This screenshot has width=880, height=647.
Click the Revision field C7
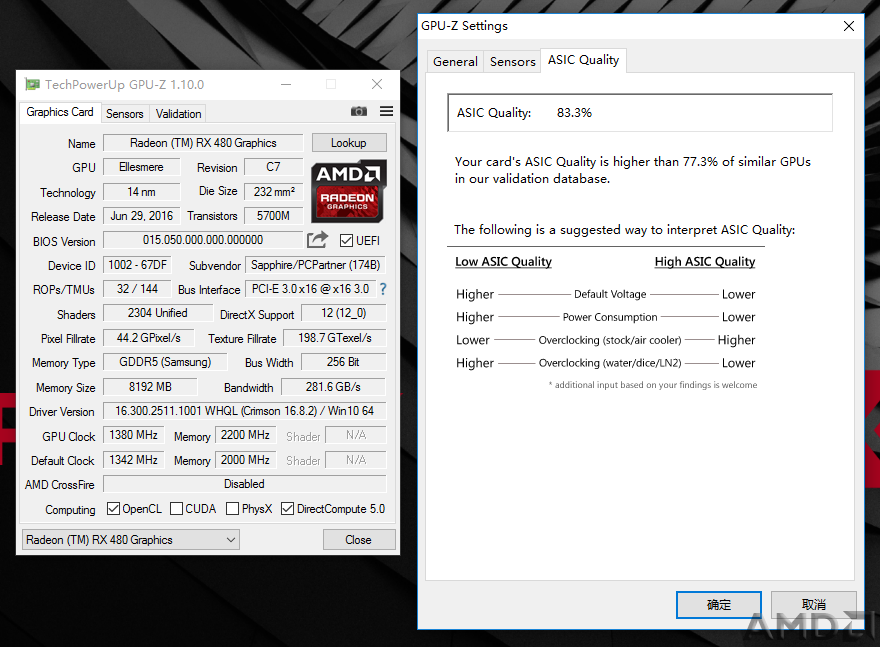(x=273, y=167)
